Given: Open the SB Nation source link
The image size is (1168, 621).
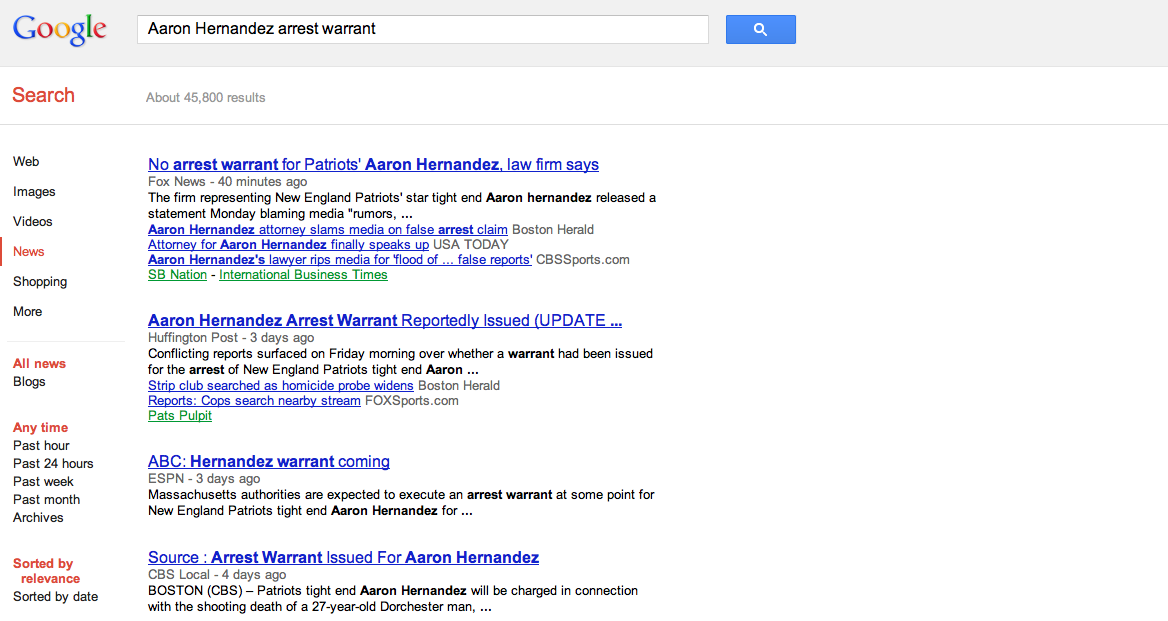Looking at the screenshot, I should tap(177, 275).
